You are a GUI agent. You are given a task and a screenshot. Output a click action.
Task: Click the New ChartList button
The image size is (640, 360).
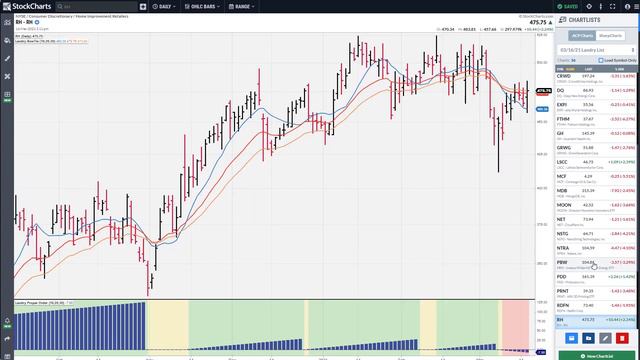click(x=597, y=356)
